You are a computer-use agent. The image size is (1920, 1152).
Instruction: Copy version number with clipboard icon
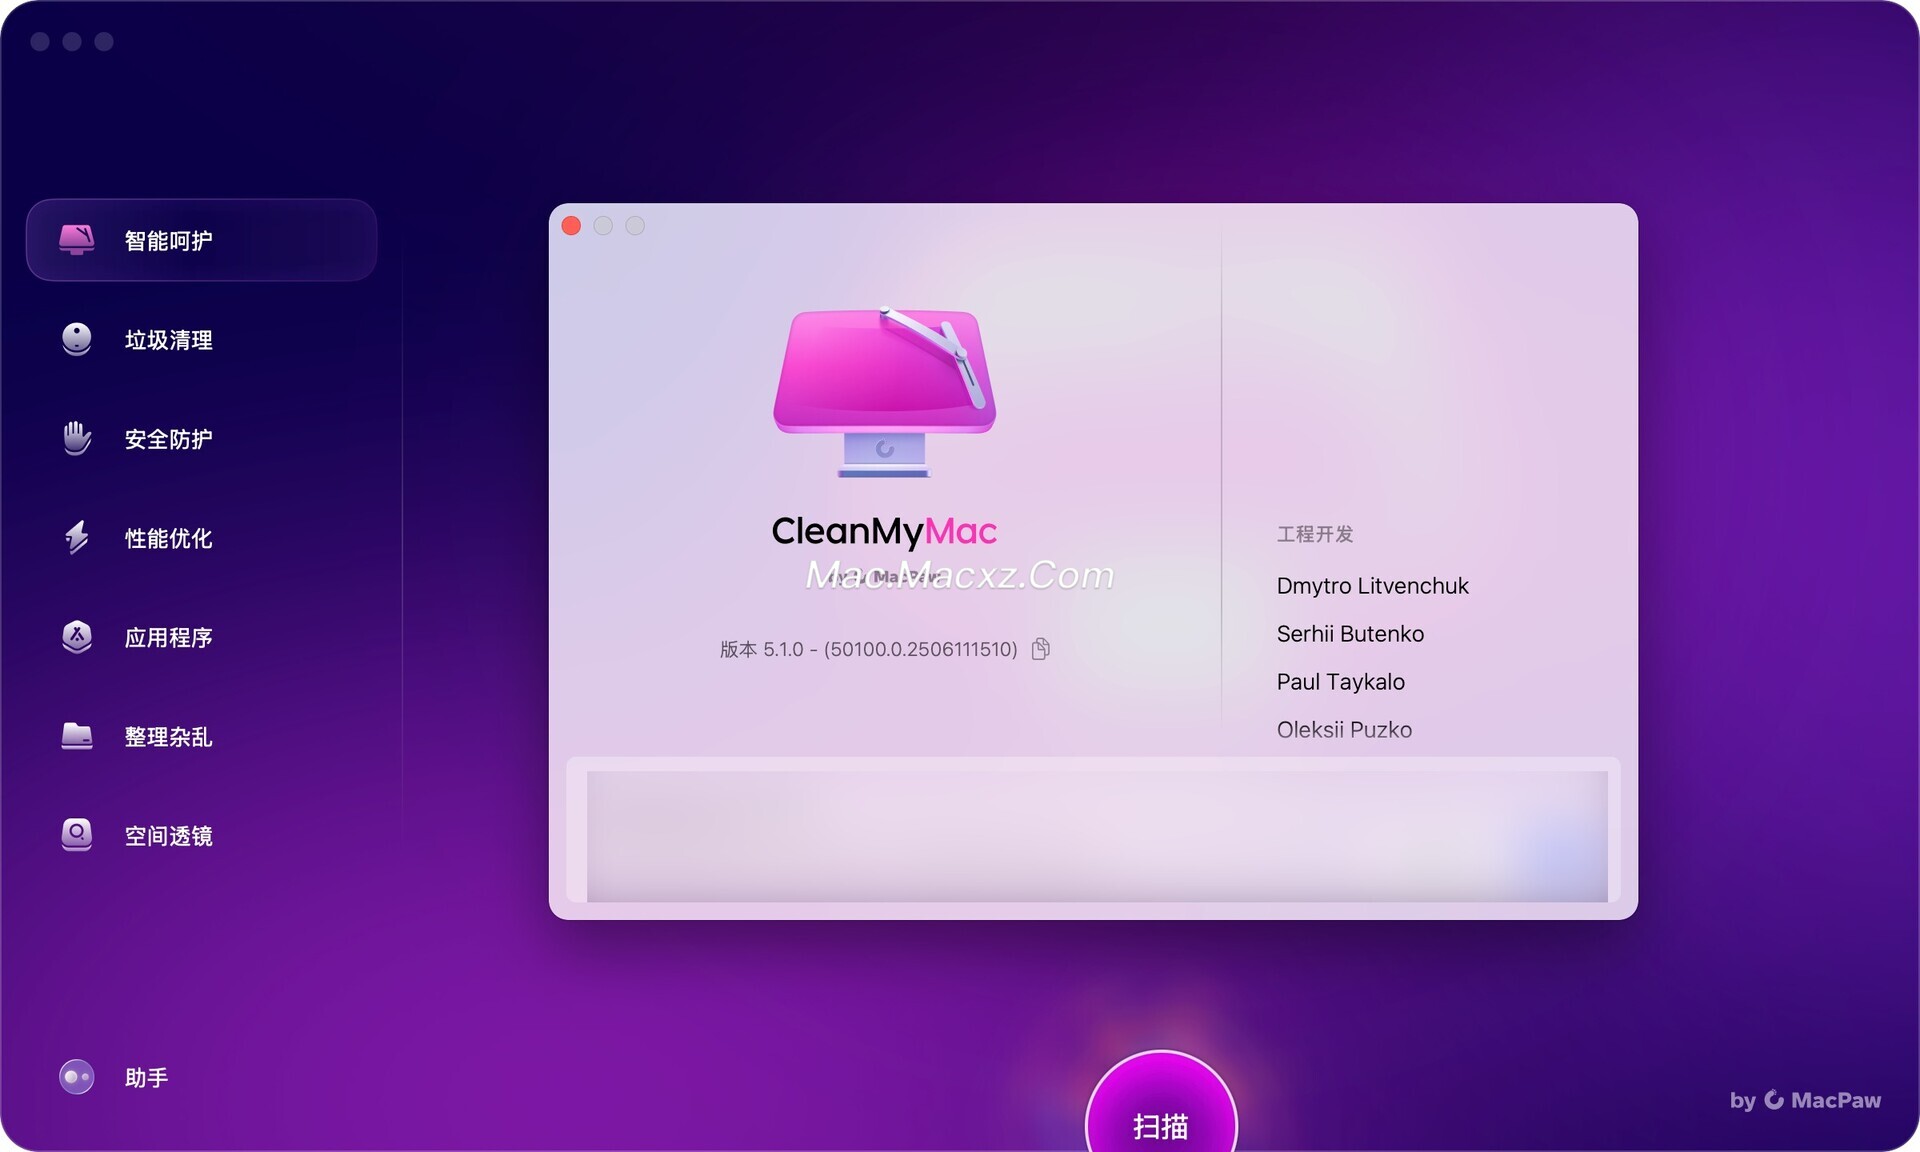(1041, 649)
